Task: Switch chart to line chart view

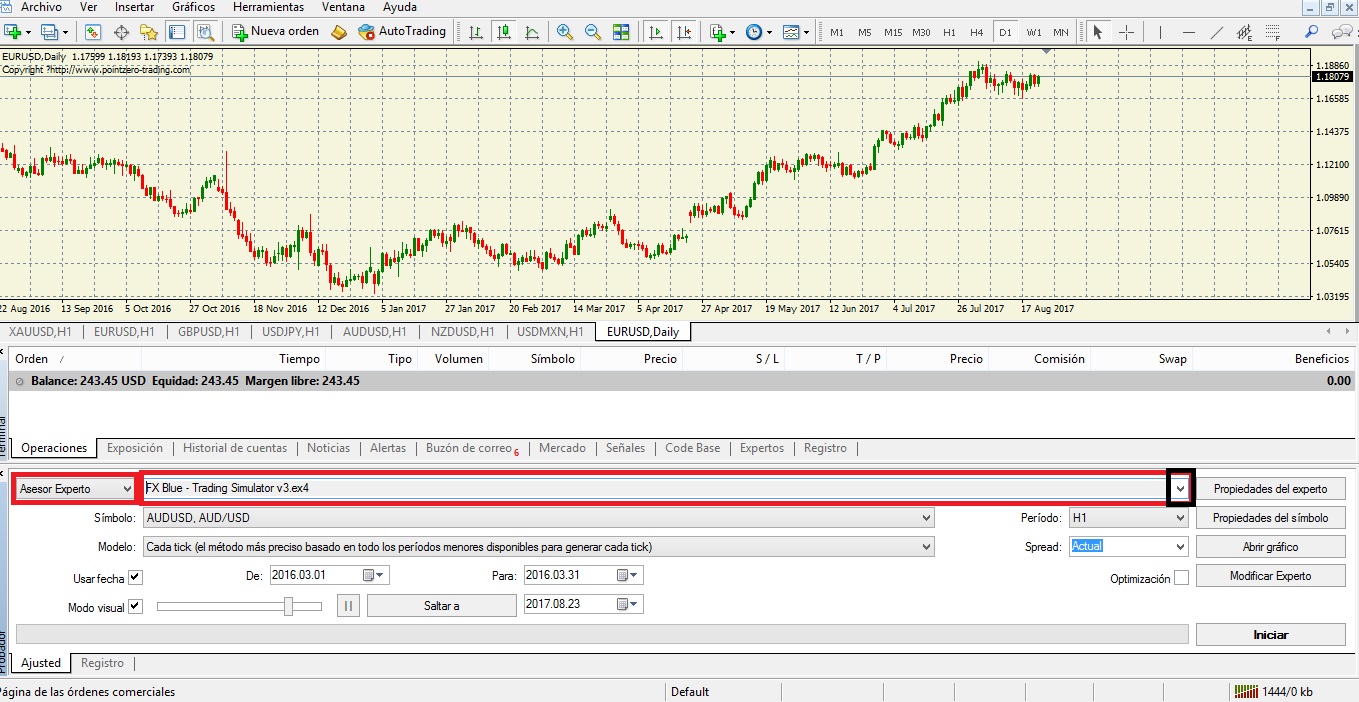Action: (x=533, y=31)
